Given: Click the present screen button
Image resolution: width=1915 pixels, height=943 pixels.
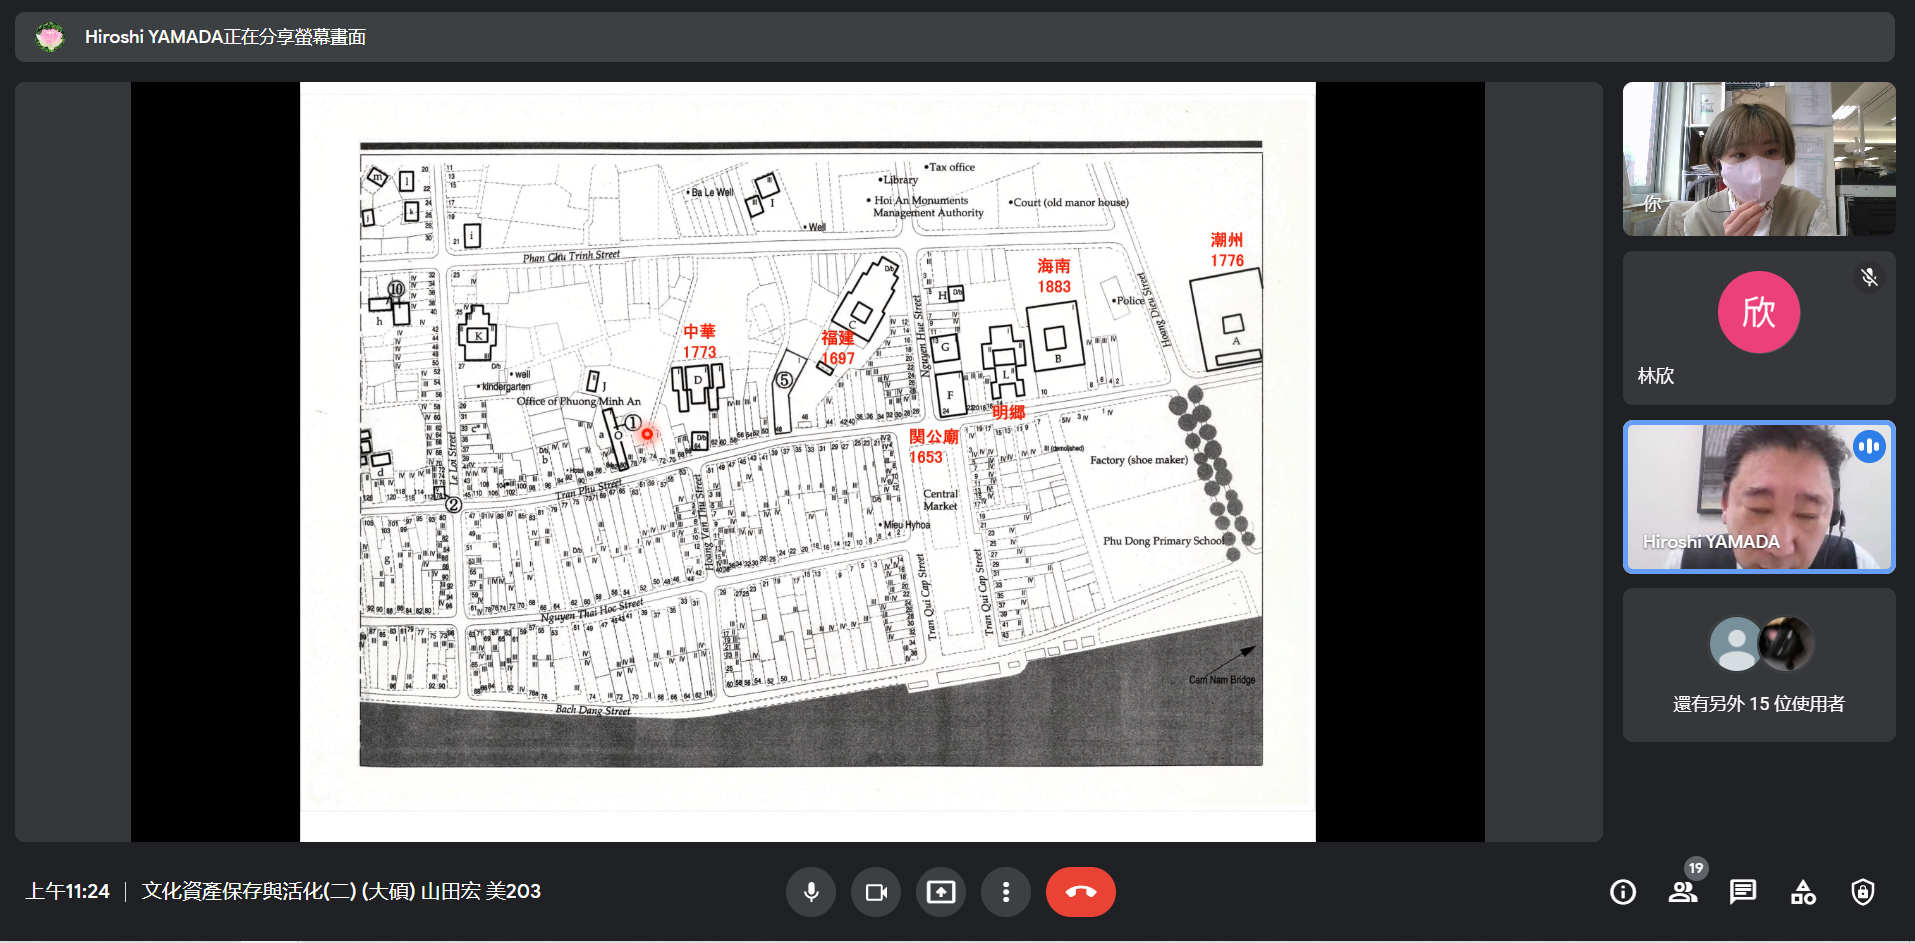Looking at the screenshot, I should click(x=941, y=892).
